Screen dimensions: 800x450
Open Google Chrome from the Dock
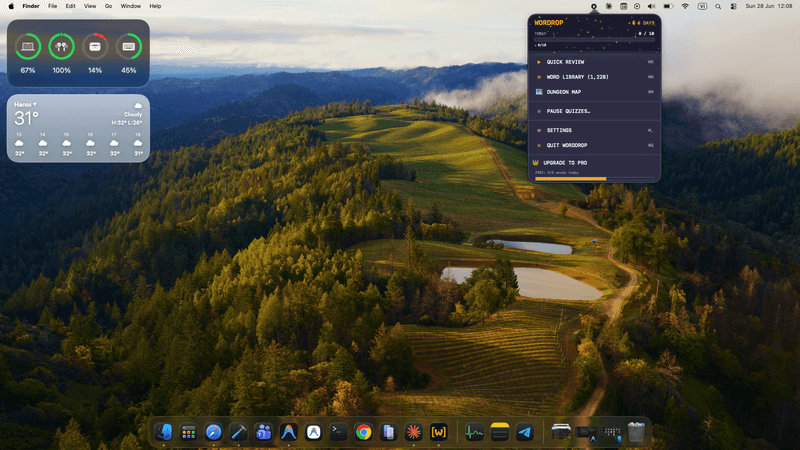click(364, 432)
